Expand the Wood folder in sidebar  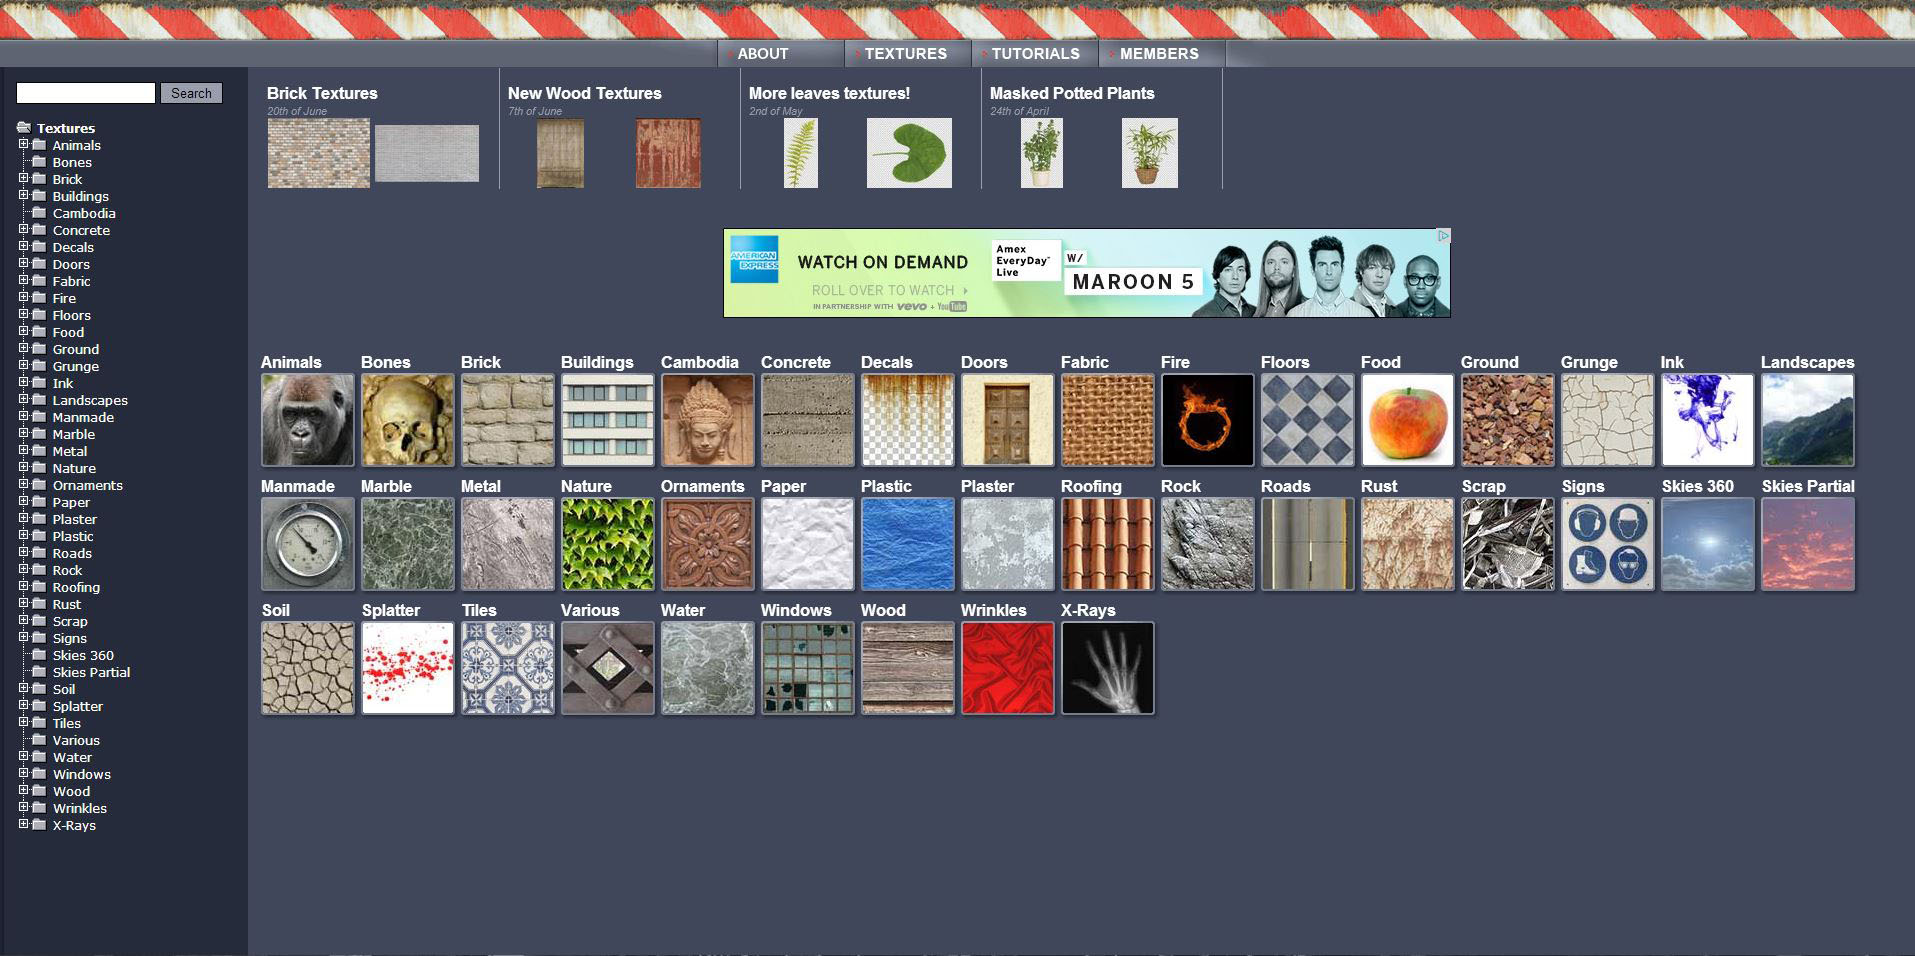point(23,790)
